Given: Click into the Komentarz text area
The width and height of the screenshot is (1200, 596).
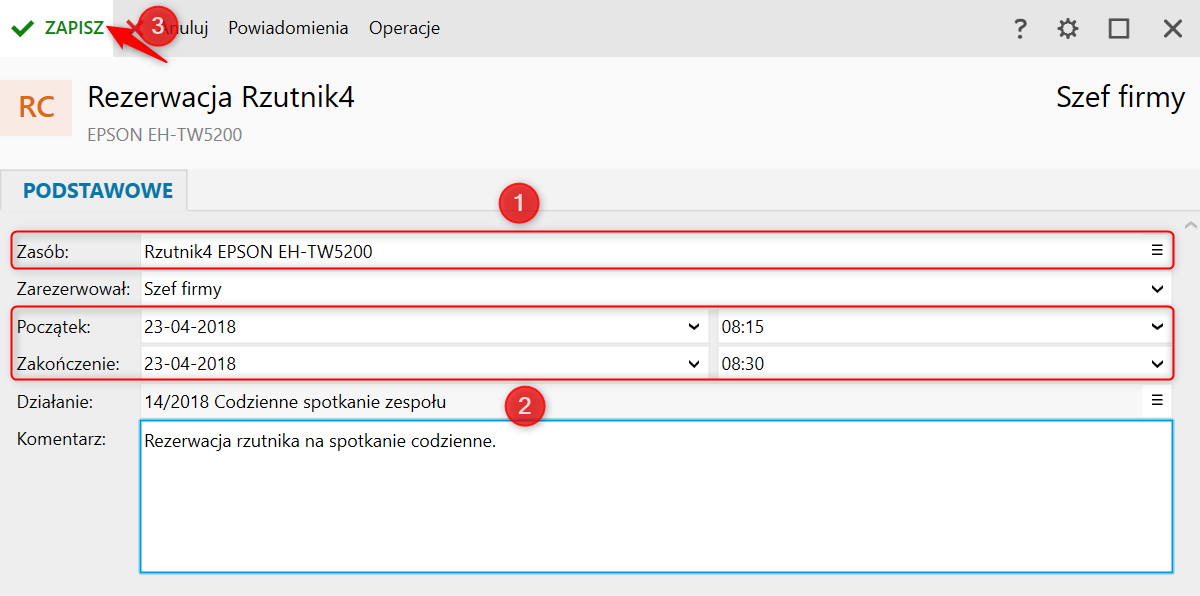Looking at the screenshot, I should pyautogui.click(x=655, y=500).
